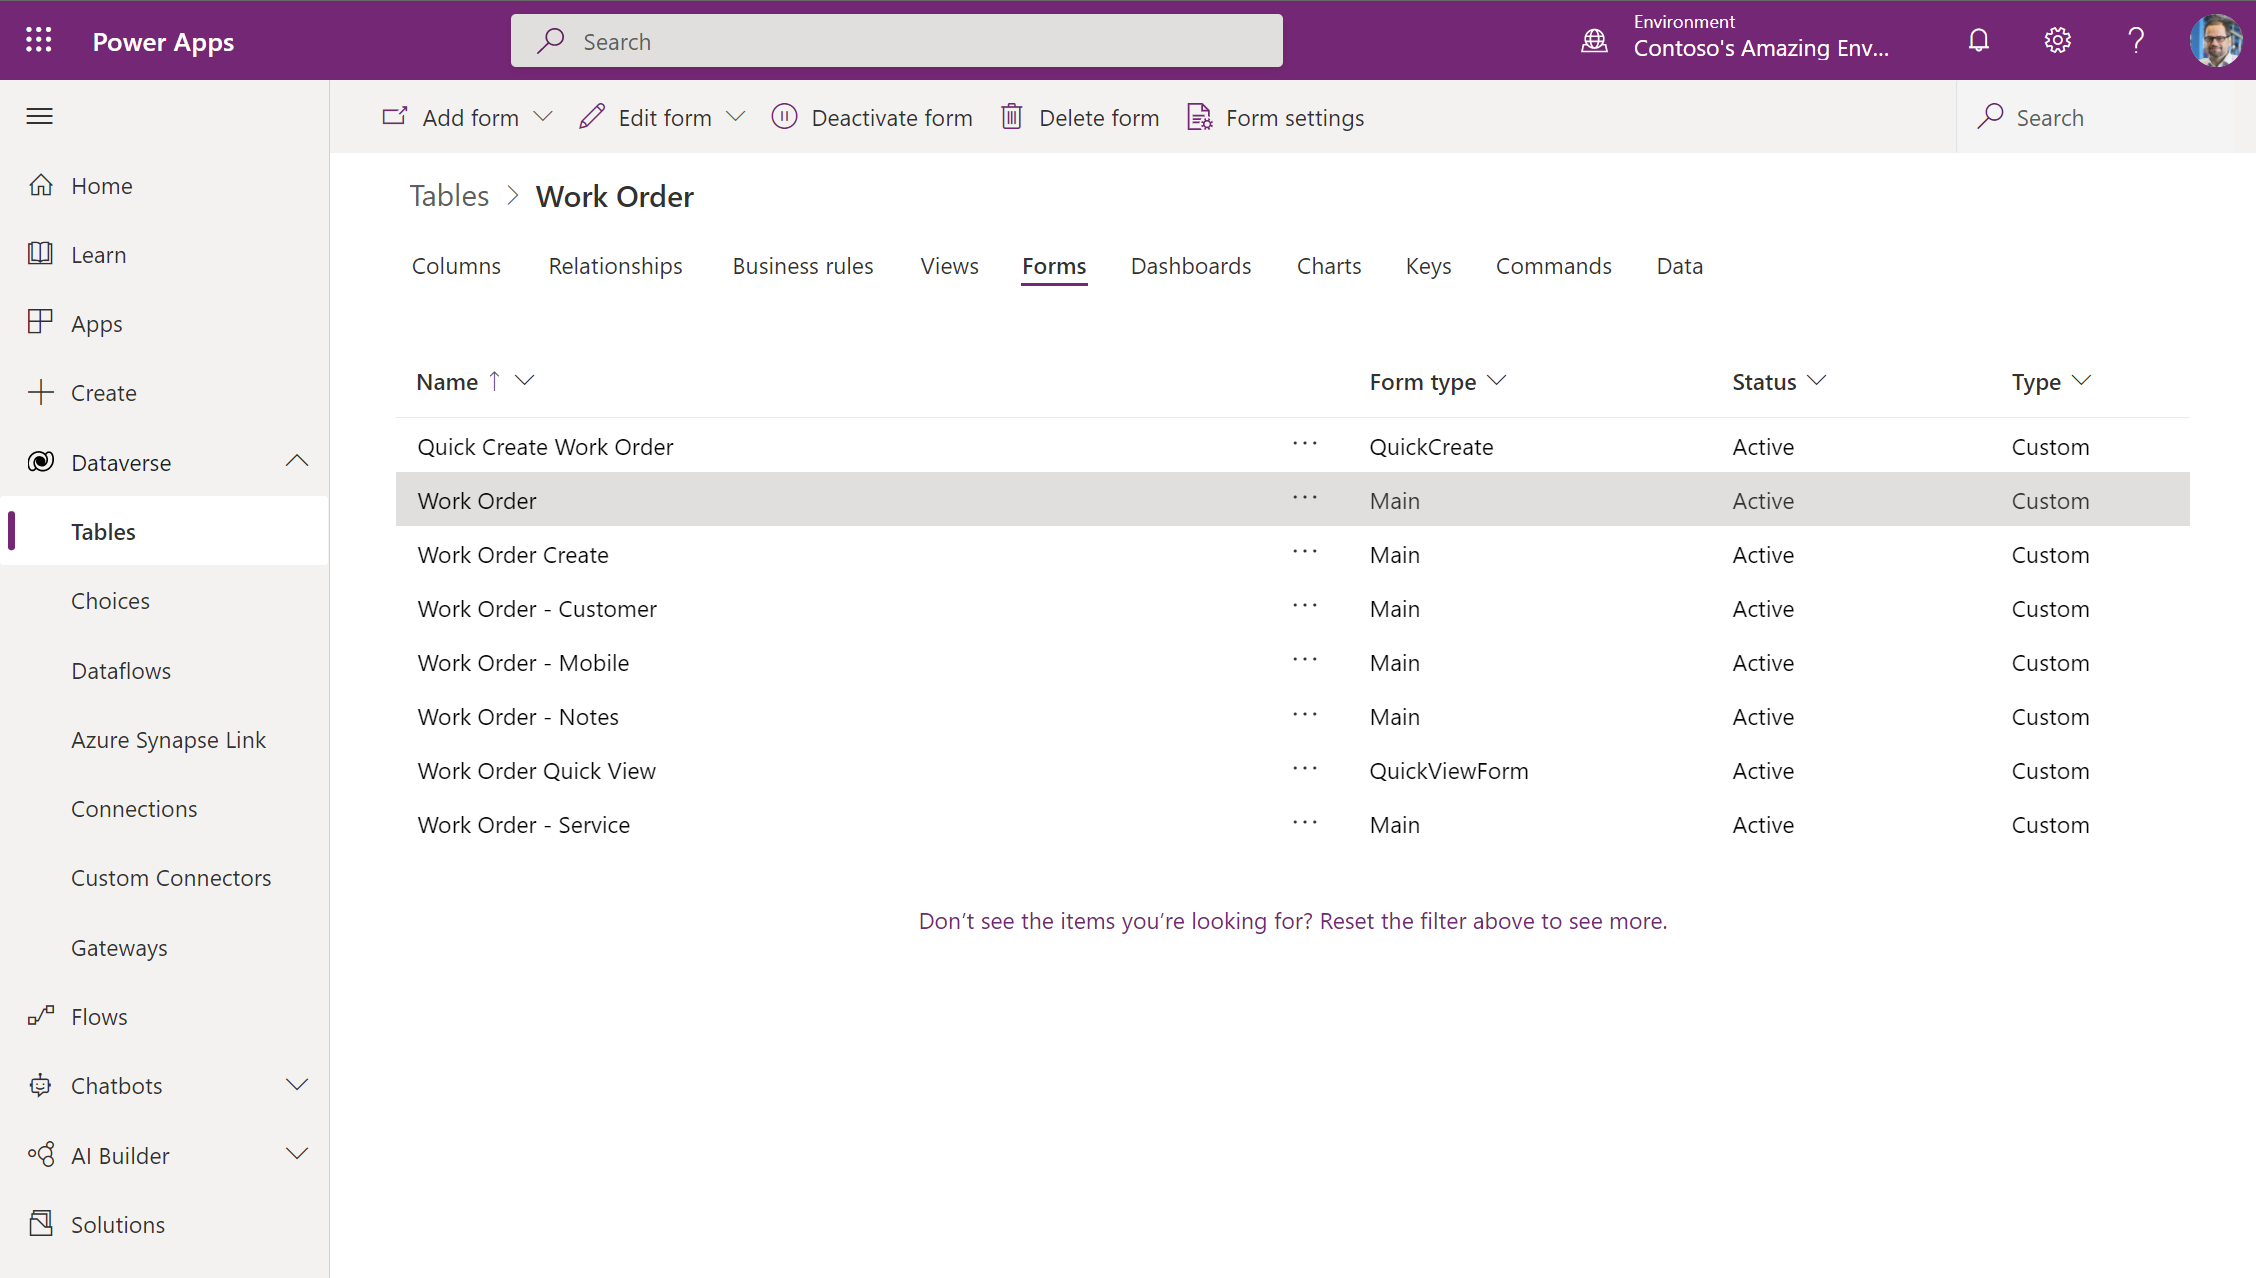This screenshot has height=1278, width=2256.
Task: Click the Deactivate form pause icon
Action: coord(784,117)
